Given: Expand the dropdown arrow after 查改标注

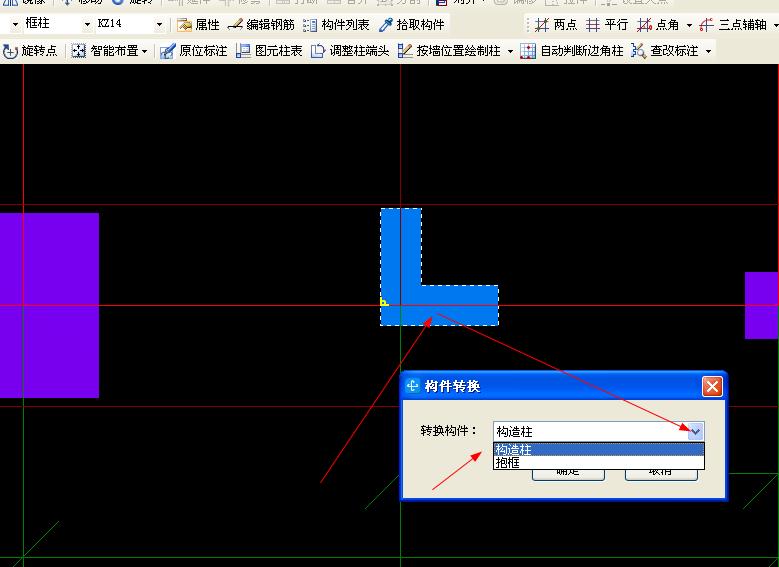Looking at the screenshot, I should point(708,51).
